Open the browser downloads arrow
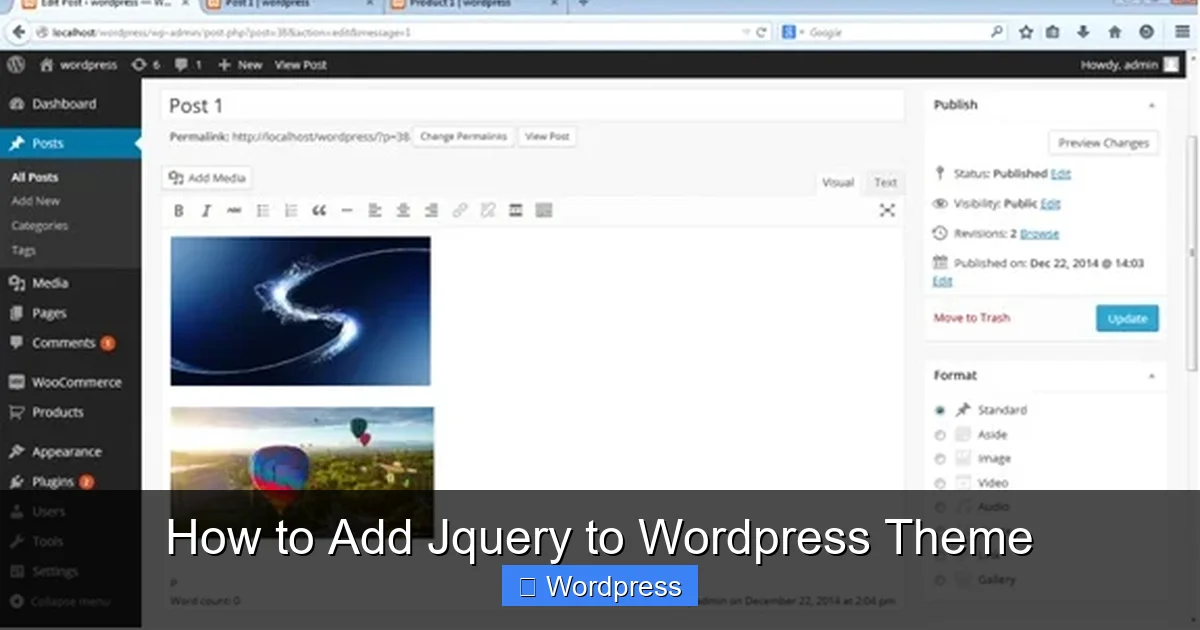Image resolution: width=1200 pixels, height=630 pixels. [x=1083, y=32]
